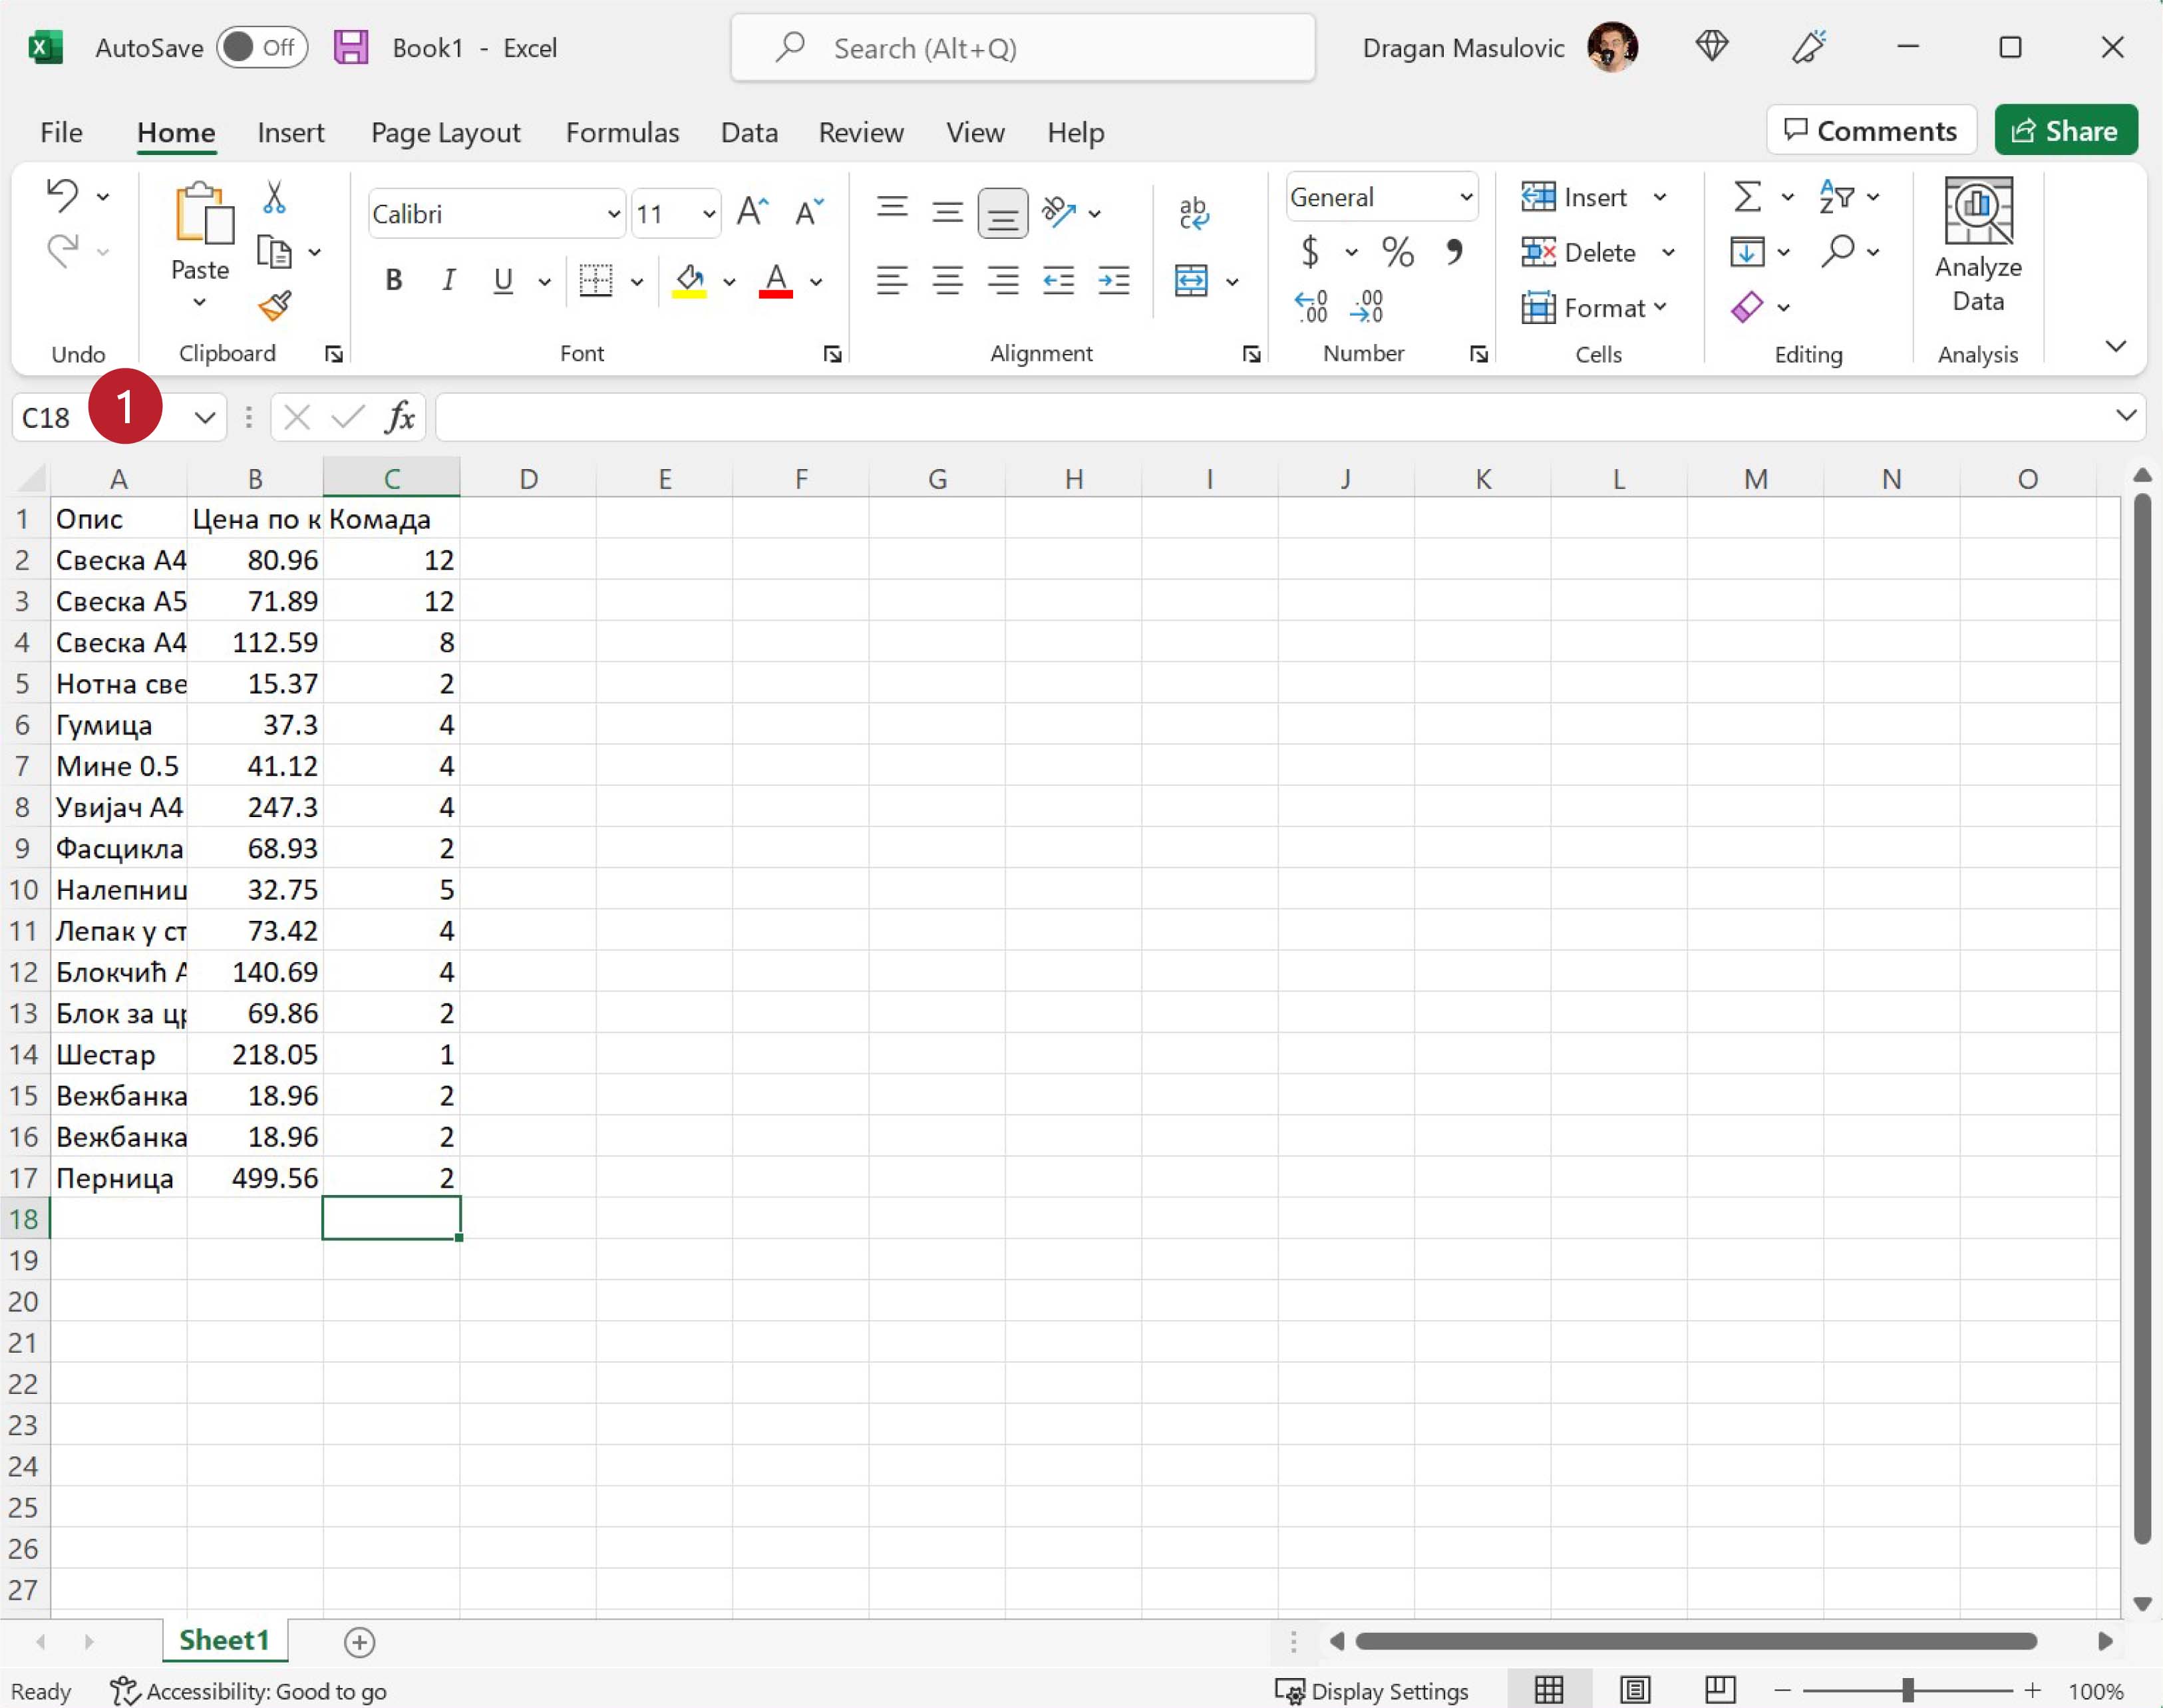Viewport: 2163px width, 1708px height.
Task: Click the Format Painter brush icon
Action: coord(274,306)
